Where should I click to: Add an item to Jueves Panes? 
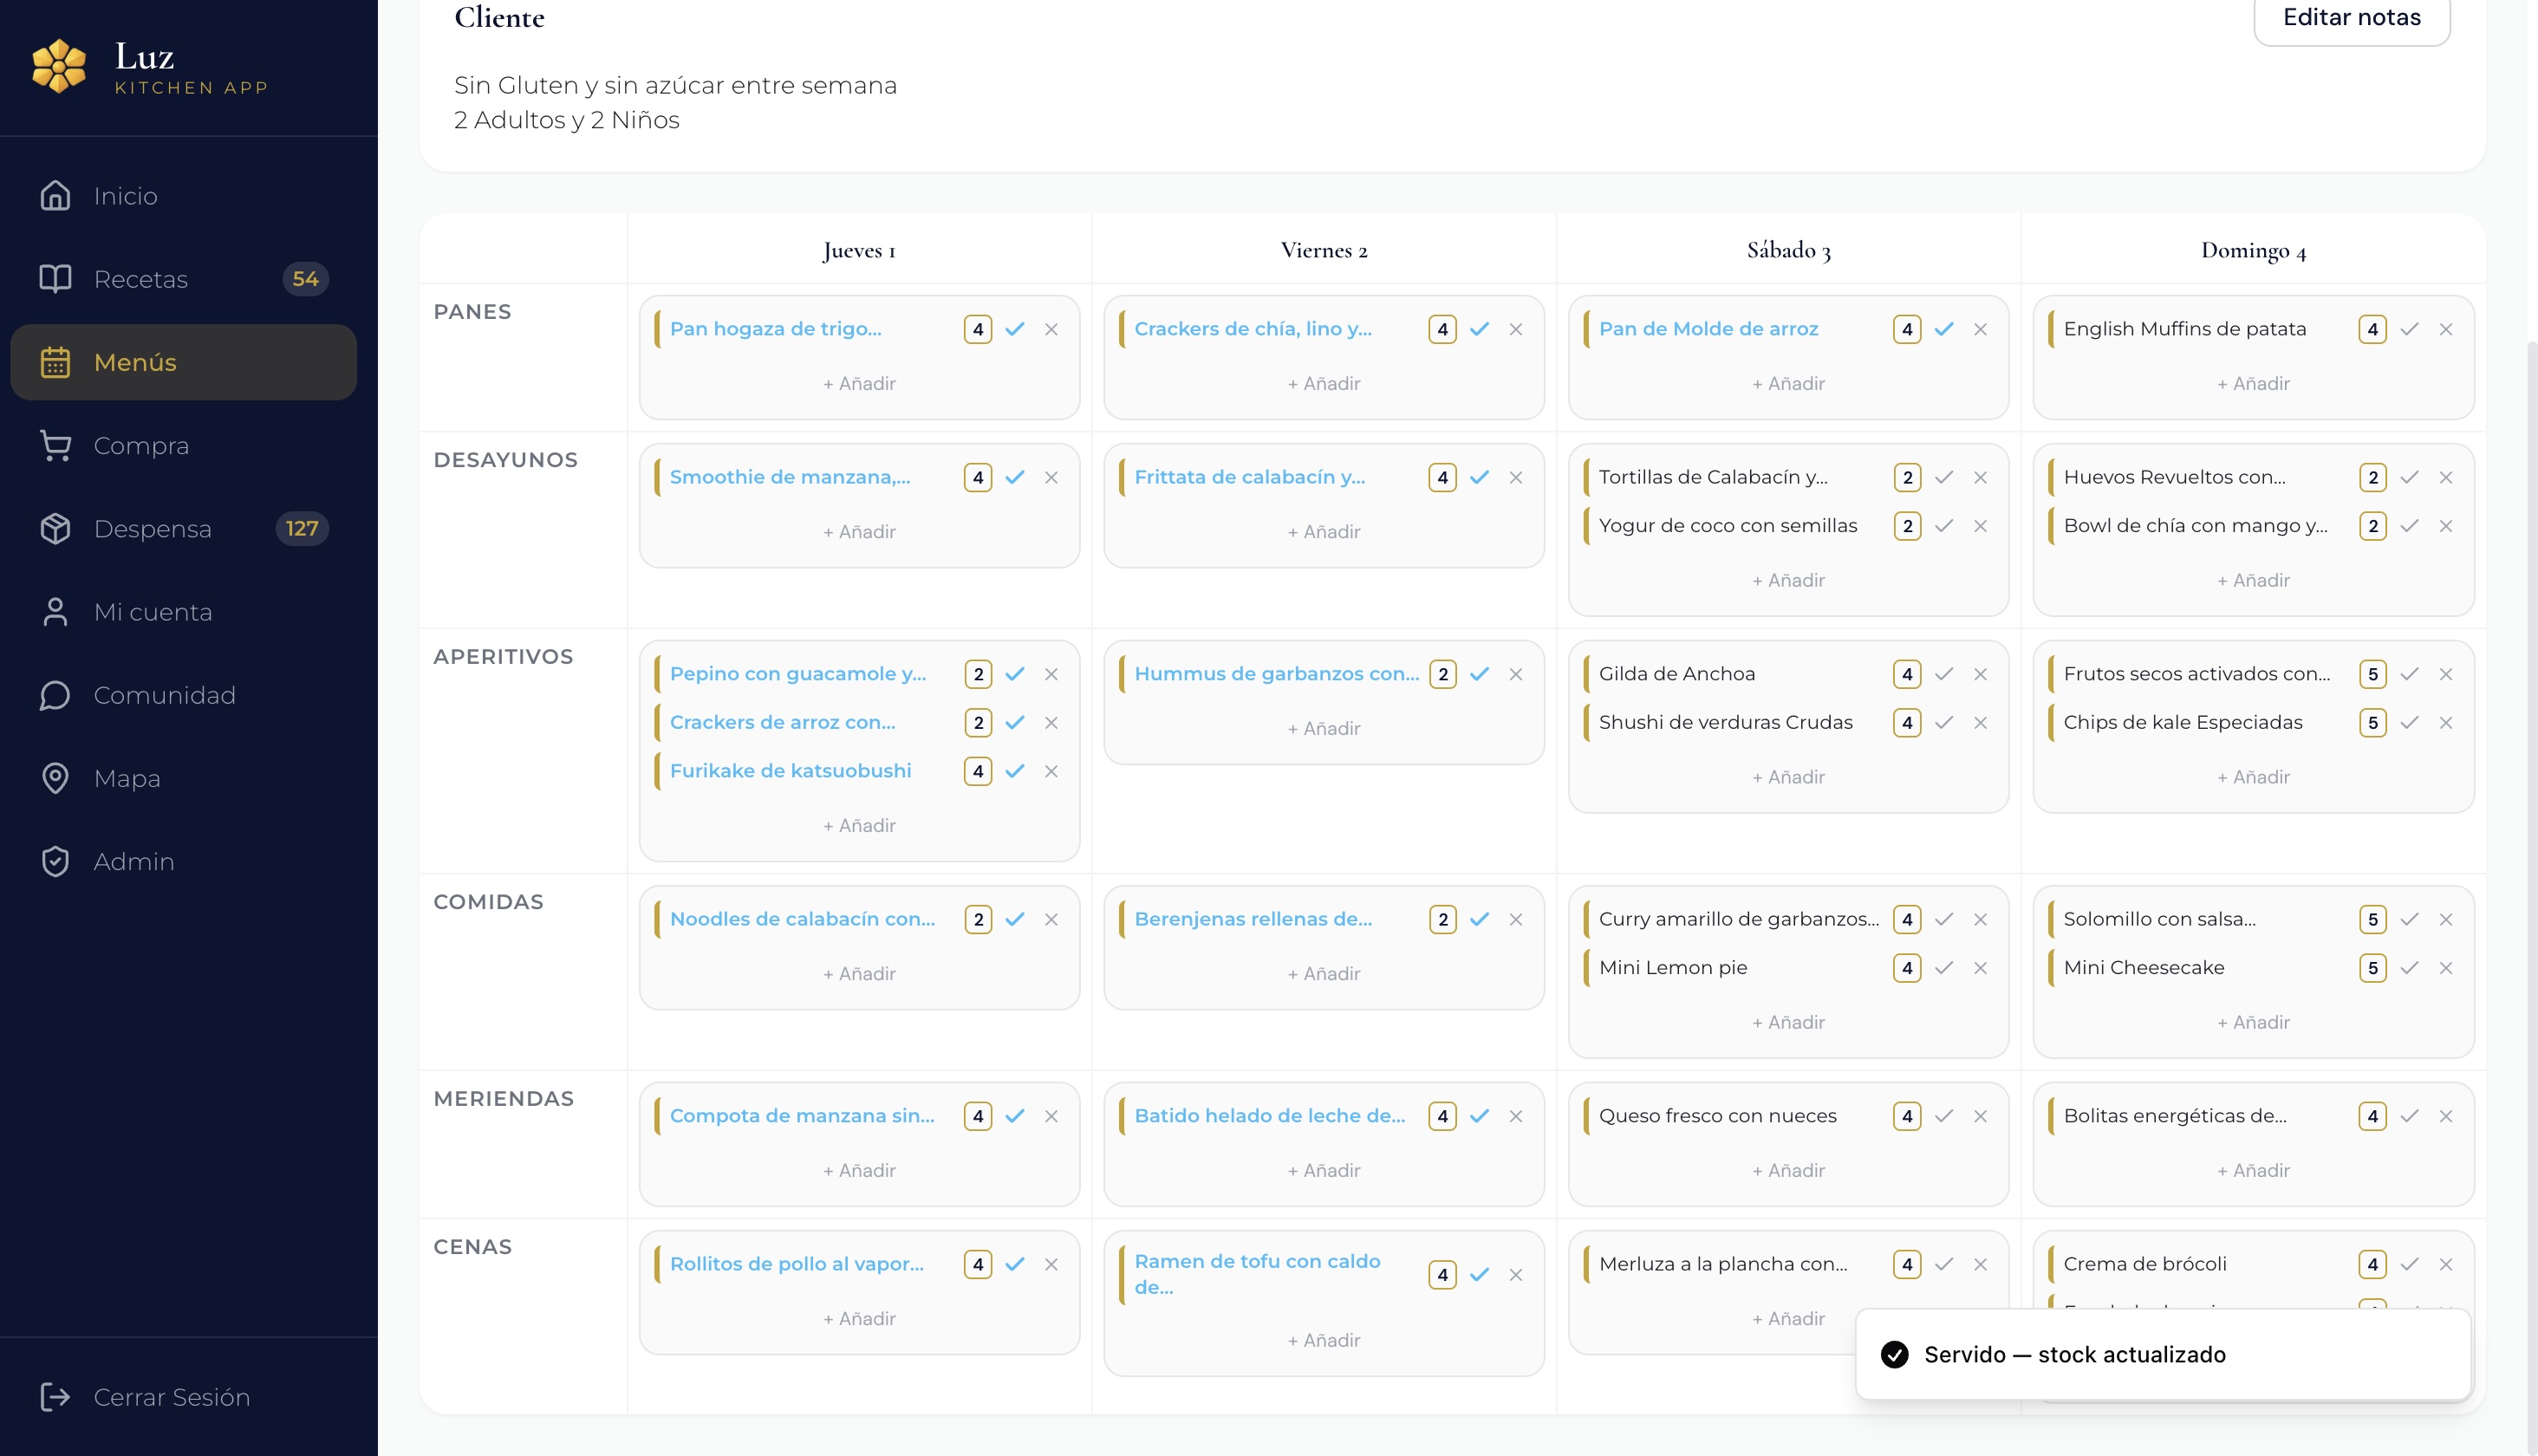pyautogui.click(x=859, y=384)
